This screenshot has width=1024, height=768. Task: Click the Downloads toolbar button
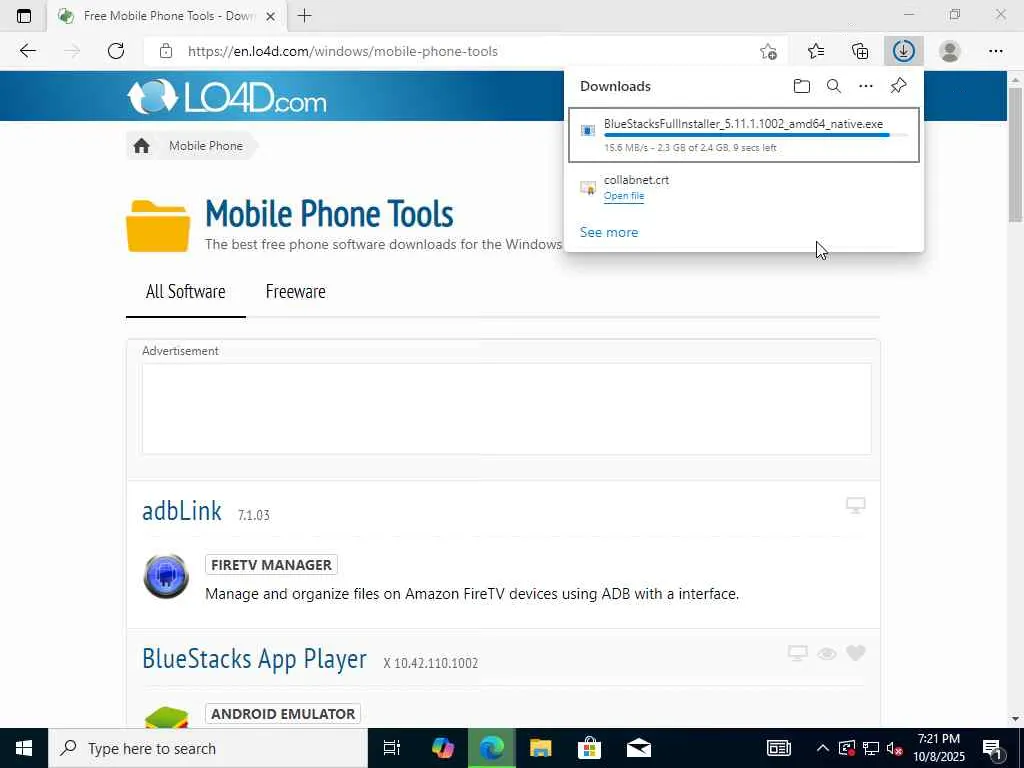click(904, 51)
